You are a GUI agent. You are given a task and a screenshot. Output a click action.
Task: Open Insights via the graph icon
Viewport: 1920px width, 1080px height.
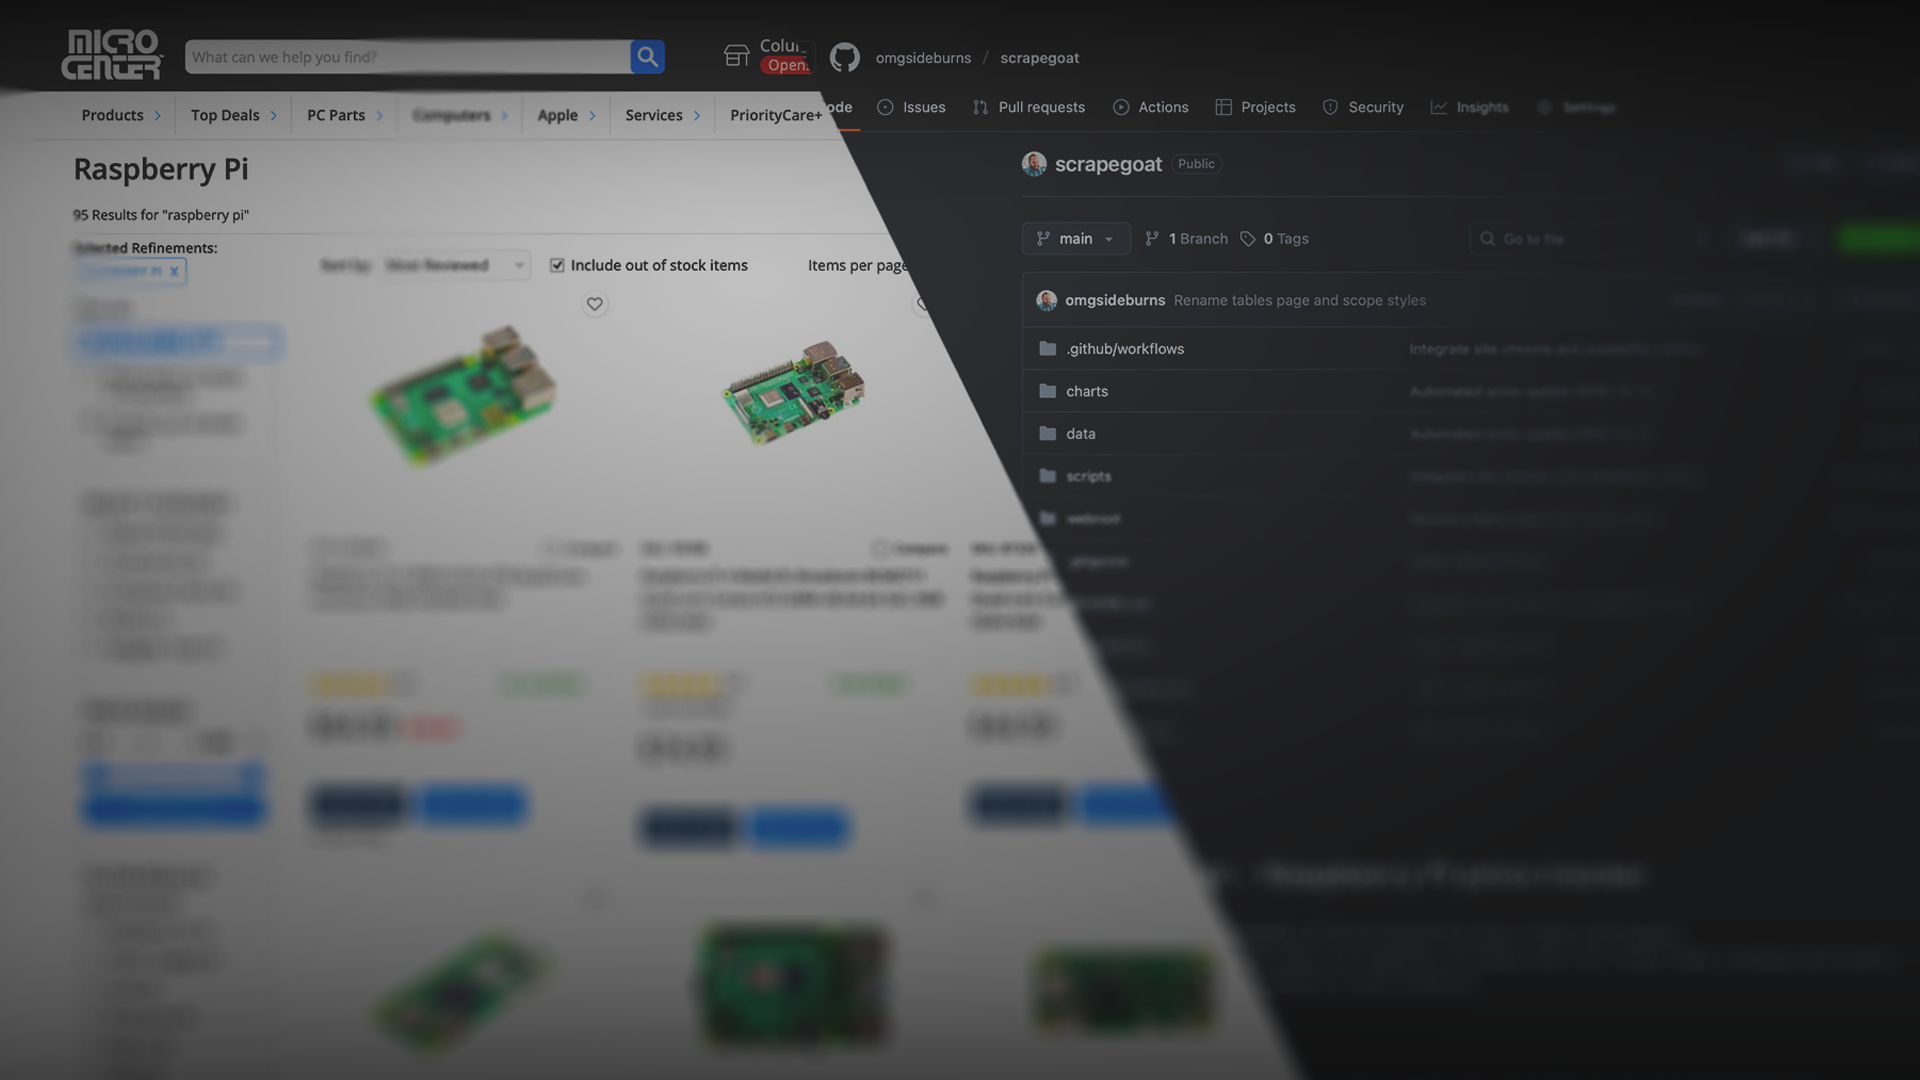point(1439,107)
